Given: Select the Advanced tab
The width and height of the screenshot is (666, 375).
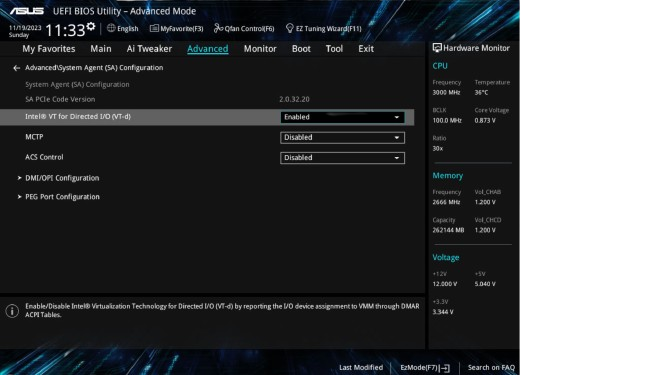Looking at the screenshot, I should (208, 49).
